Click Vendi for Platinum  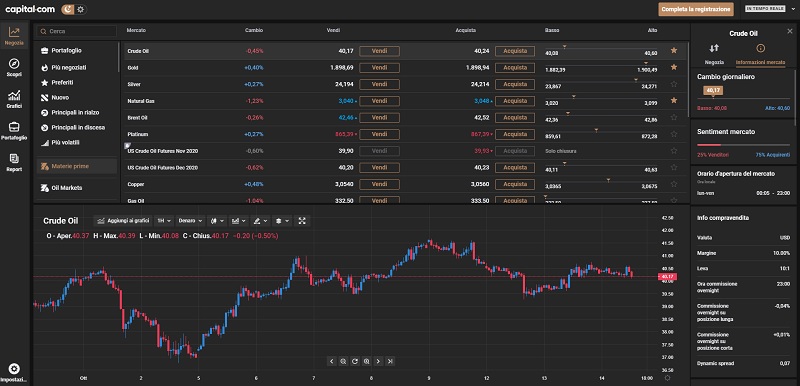[x=379, y=134]
